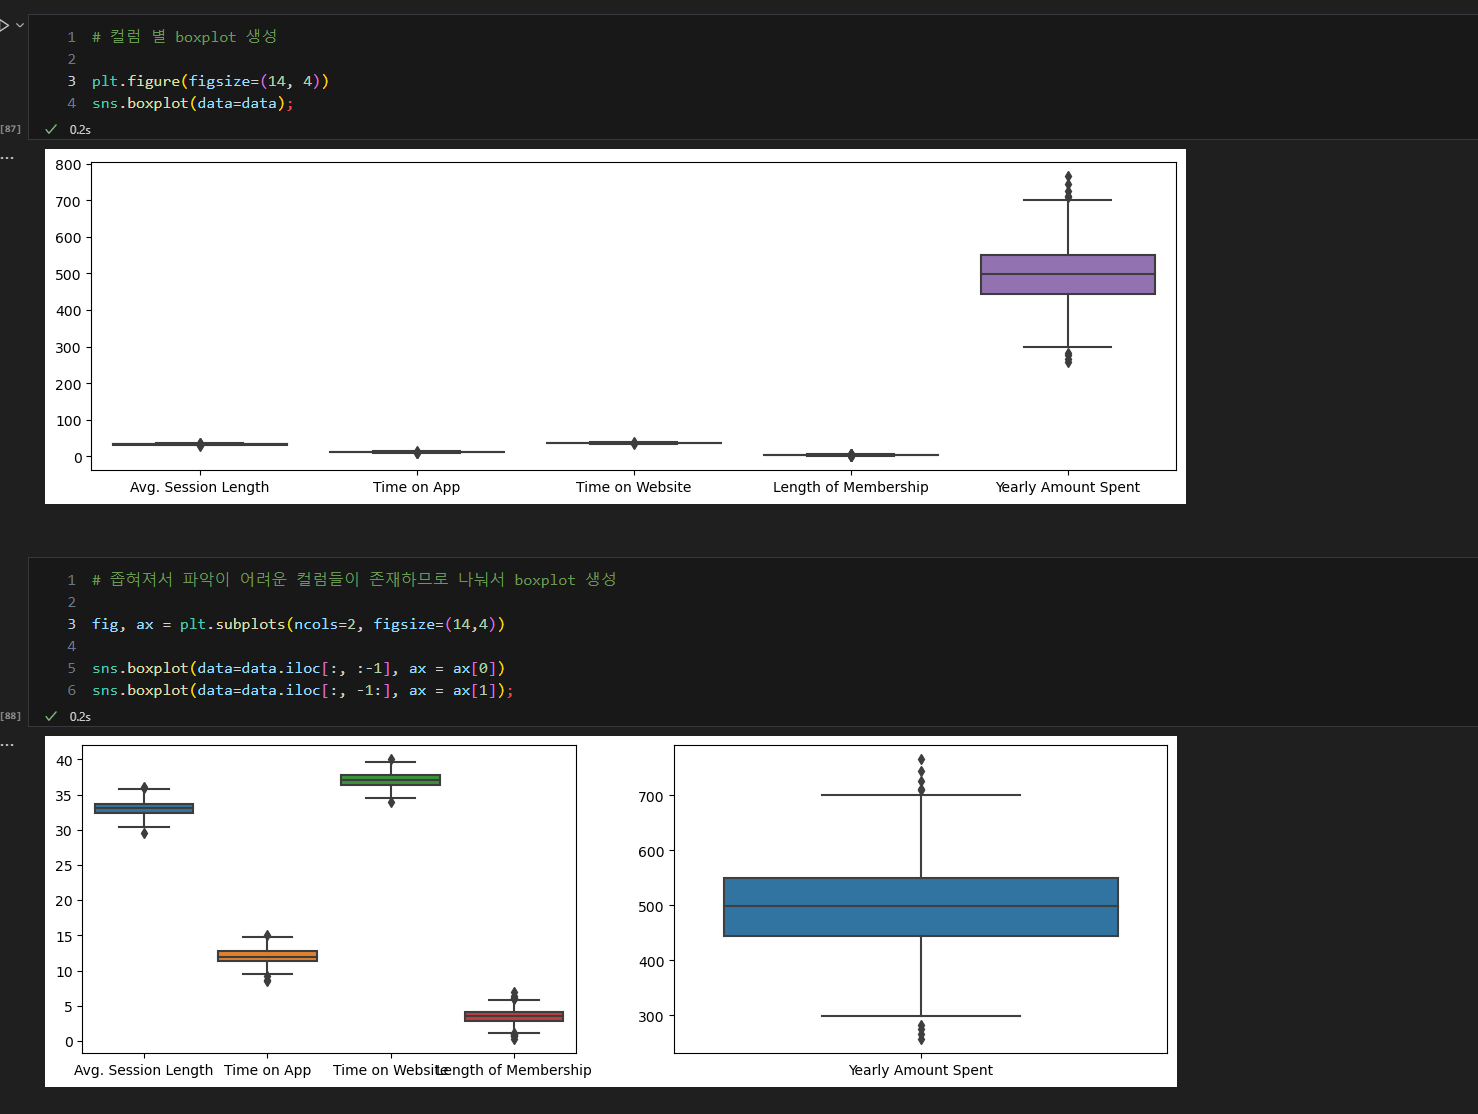Viewport: 1478px width, 1114px height.
Task: Open more actions ellipsis for second chart output
Action: [x=8, y=745]
